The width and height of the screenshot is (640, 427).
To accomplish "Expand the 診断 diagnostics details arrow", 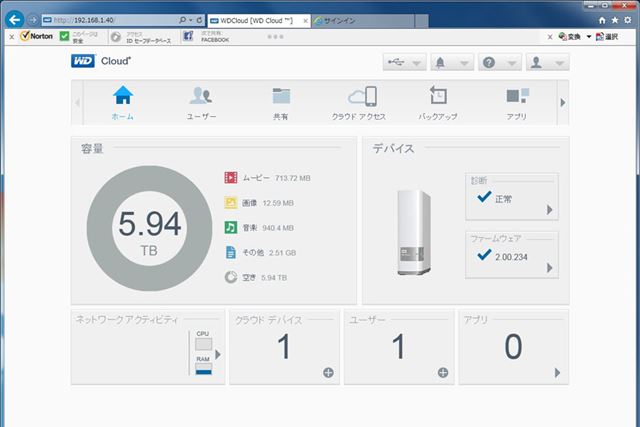I will 549,209.
